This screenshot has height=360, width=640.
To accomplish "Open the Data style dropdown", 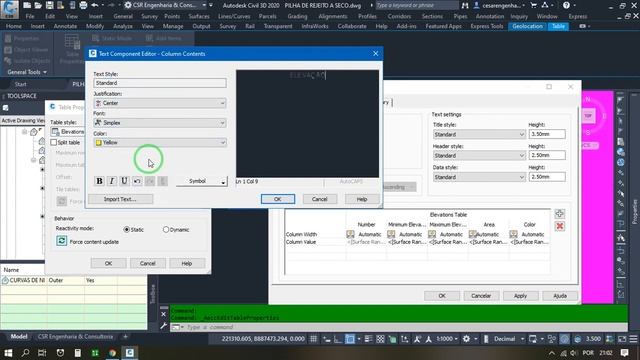I will click(x=479, y=177).
